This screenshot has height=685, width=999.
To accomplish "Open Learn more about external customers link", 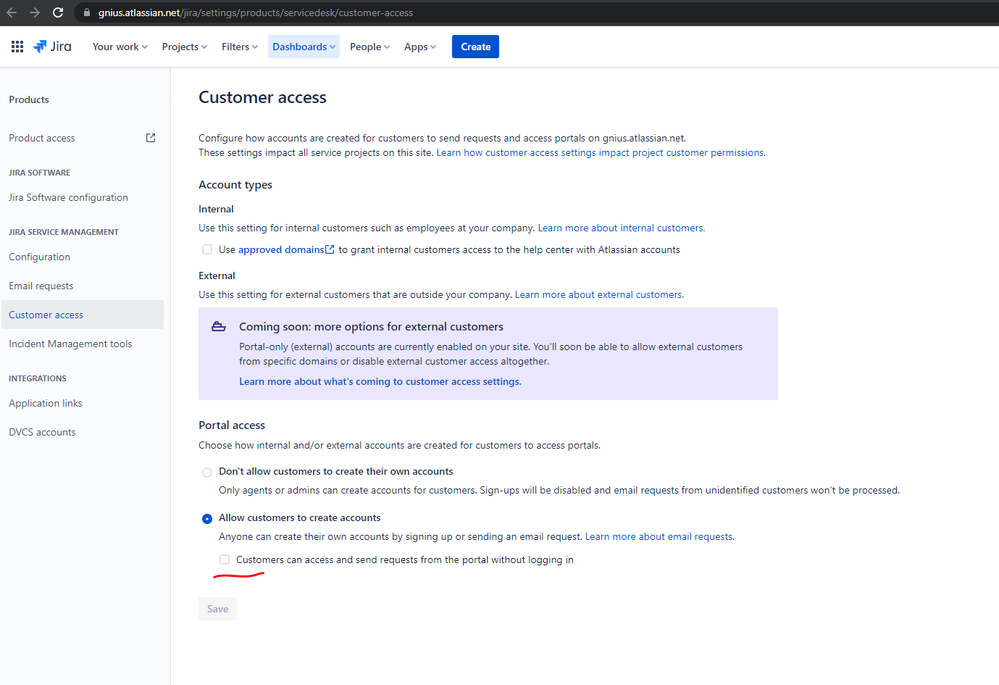I will point(599,295).
